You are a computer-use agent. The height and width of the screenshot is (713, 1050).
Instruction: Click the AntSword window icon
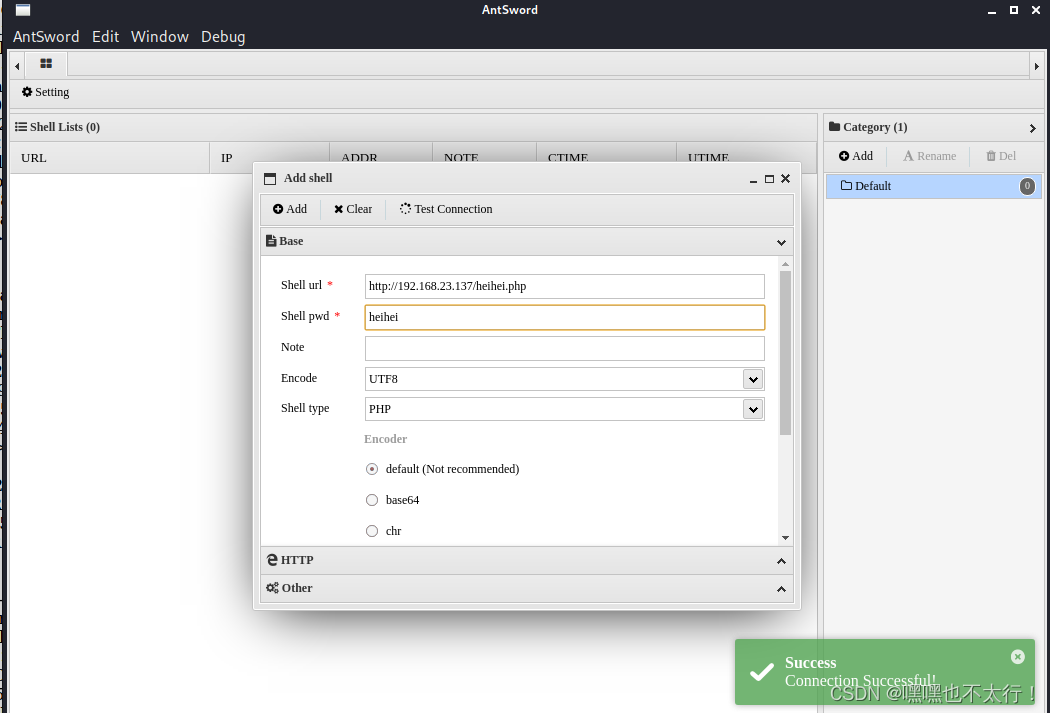click(x=23, y=10)
